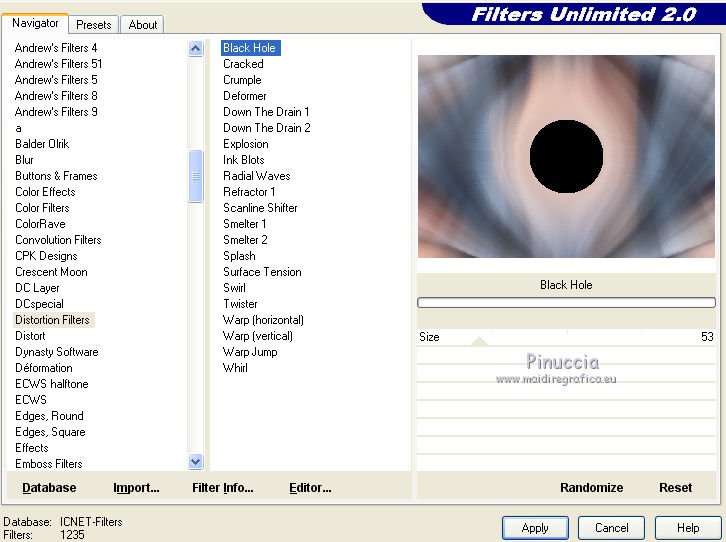Cancel the Filters Unlimited dialog
726x542 pixels.
tap(611, 528)
